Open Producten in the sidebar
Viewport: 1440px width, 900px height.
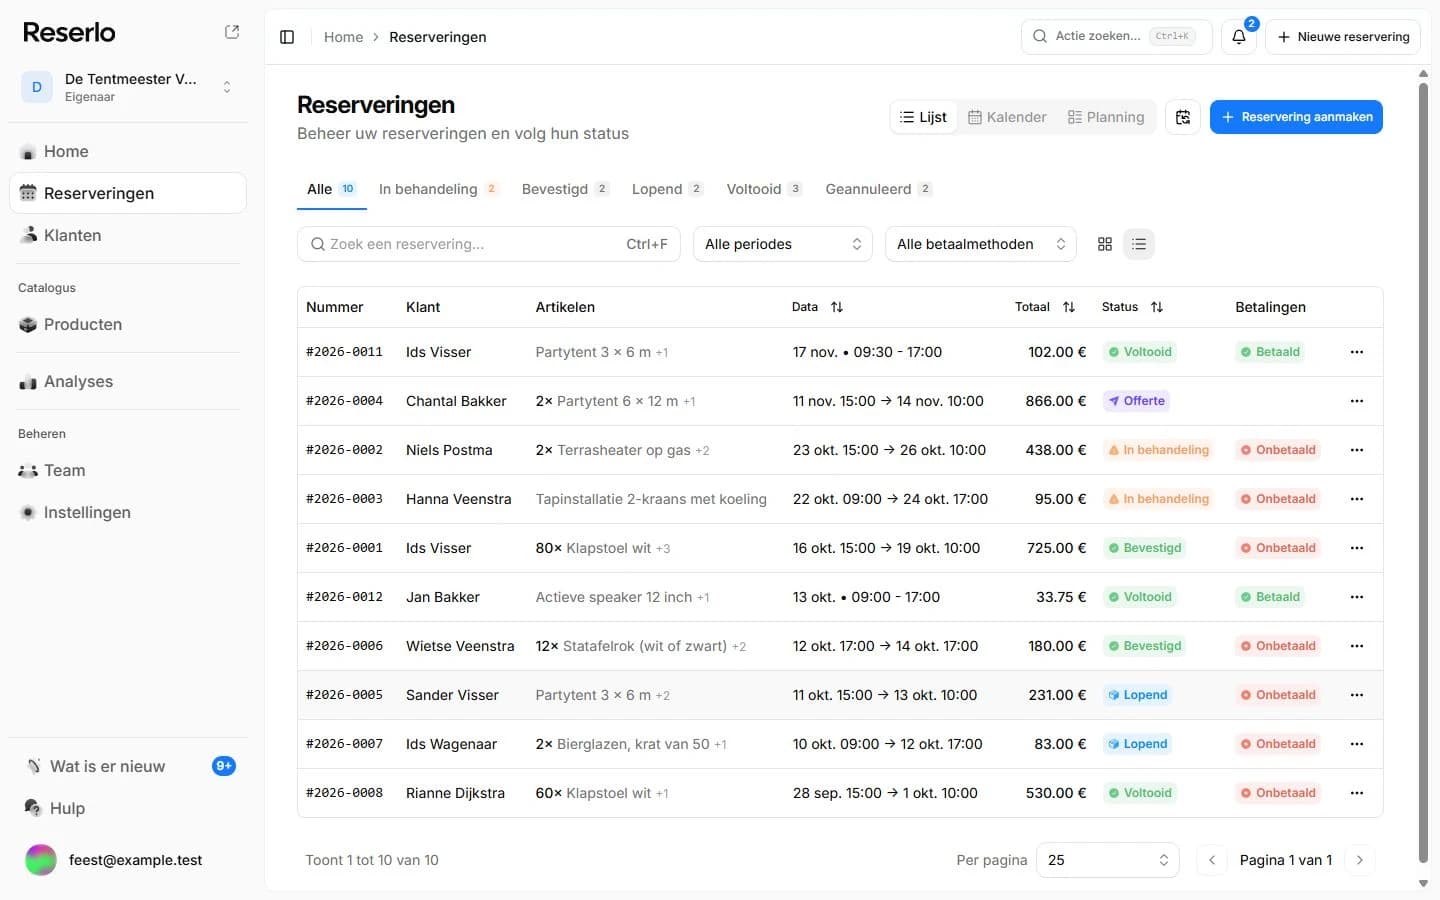tap(128, 324)
